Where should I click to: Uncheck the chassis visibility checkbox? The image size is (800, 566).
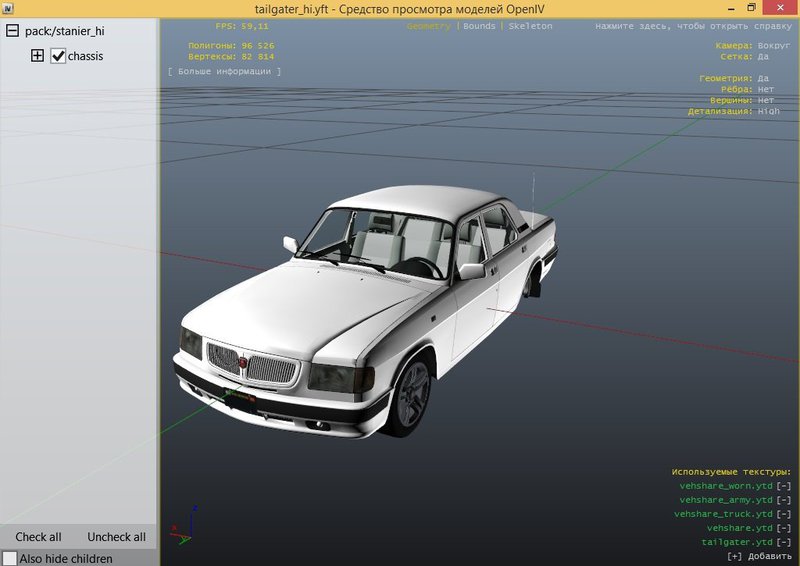pyautogui.click(x=58, y=56)
